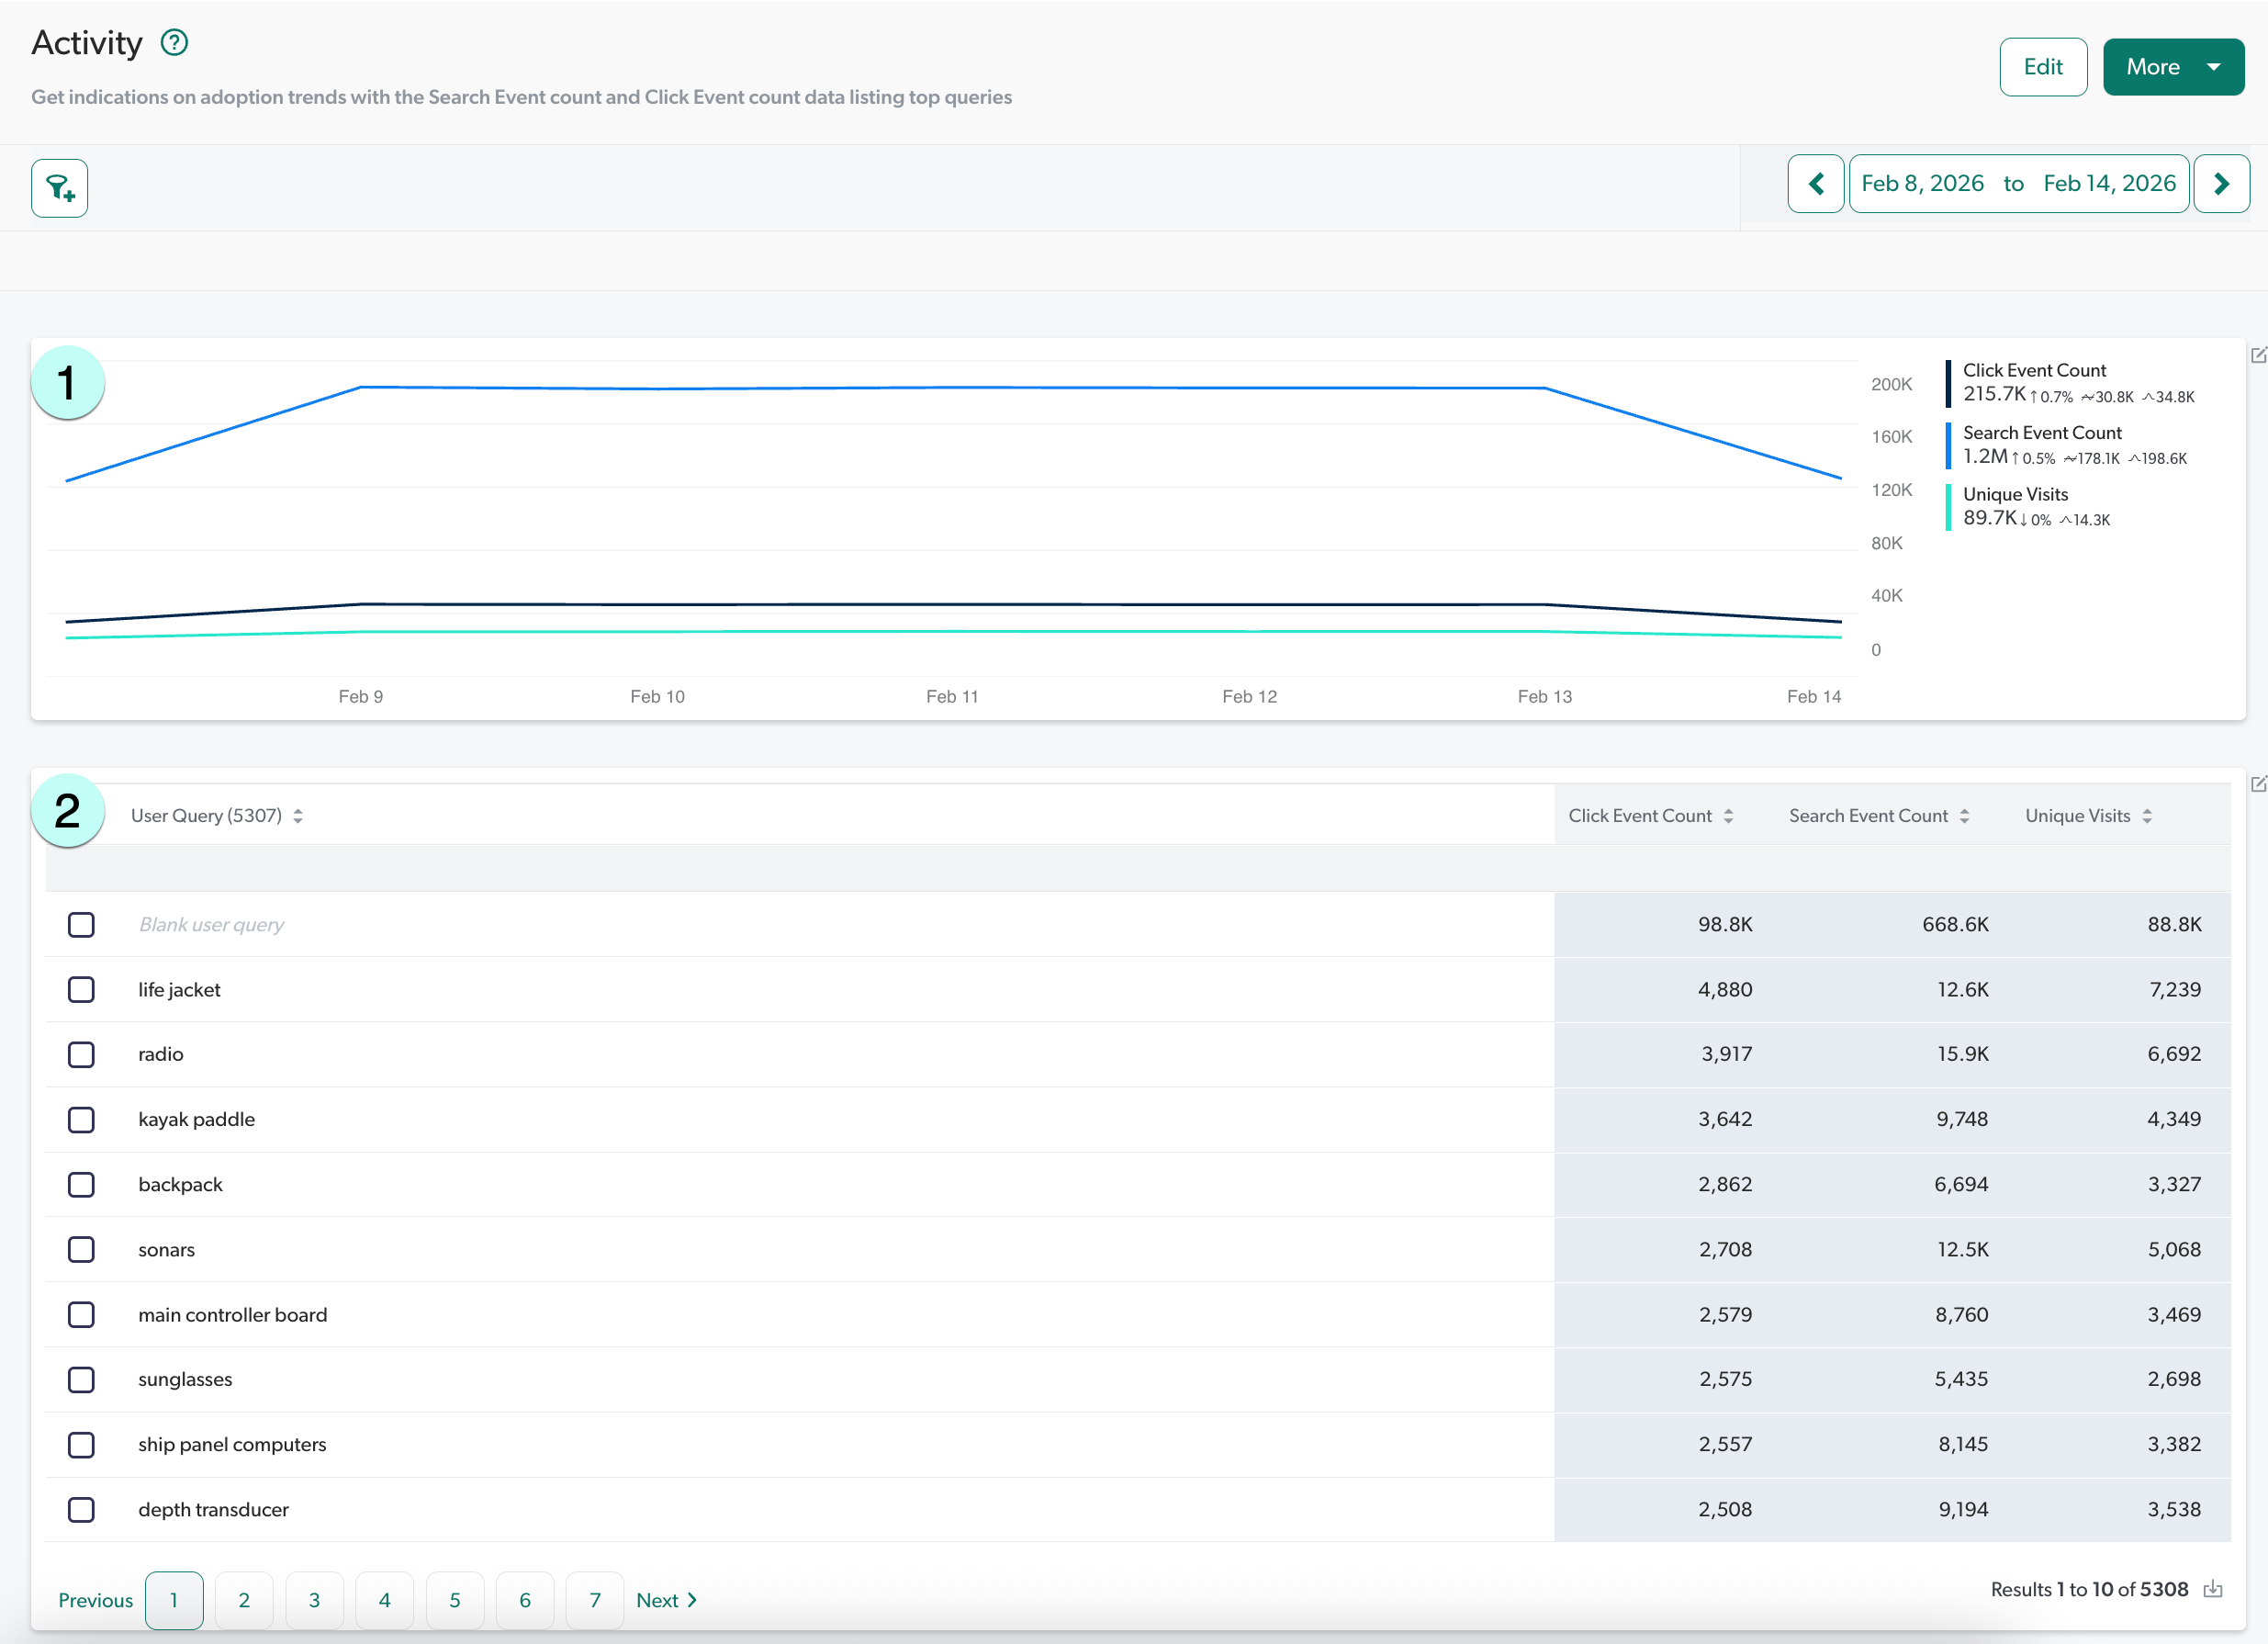Advance to the next date range
Viewport: 2268px width, 1644px height.
tap(2222, 183)
